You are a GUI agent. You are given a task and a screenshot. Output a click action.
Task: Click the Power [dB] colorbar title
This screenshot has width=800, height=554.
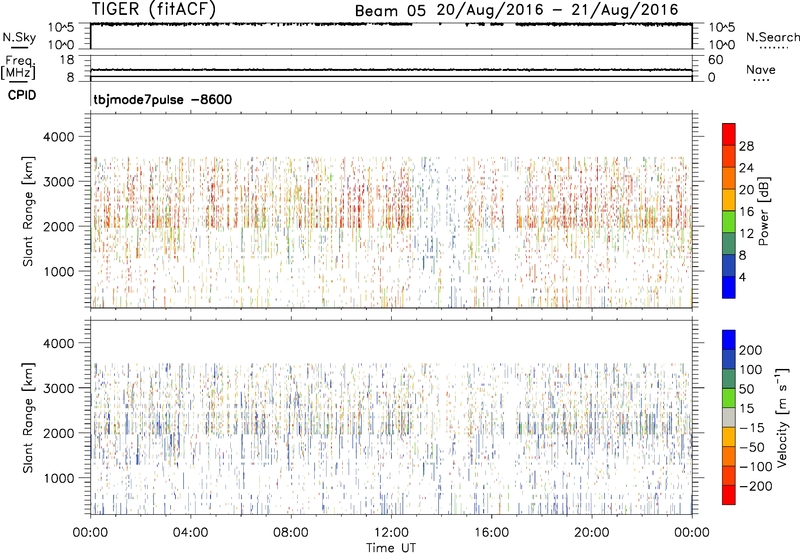tap(763, 211)
